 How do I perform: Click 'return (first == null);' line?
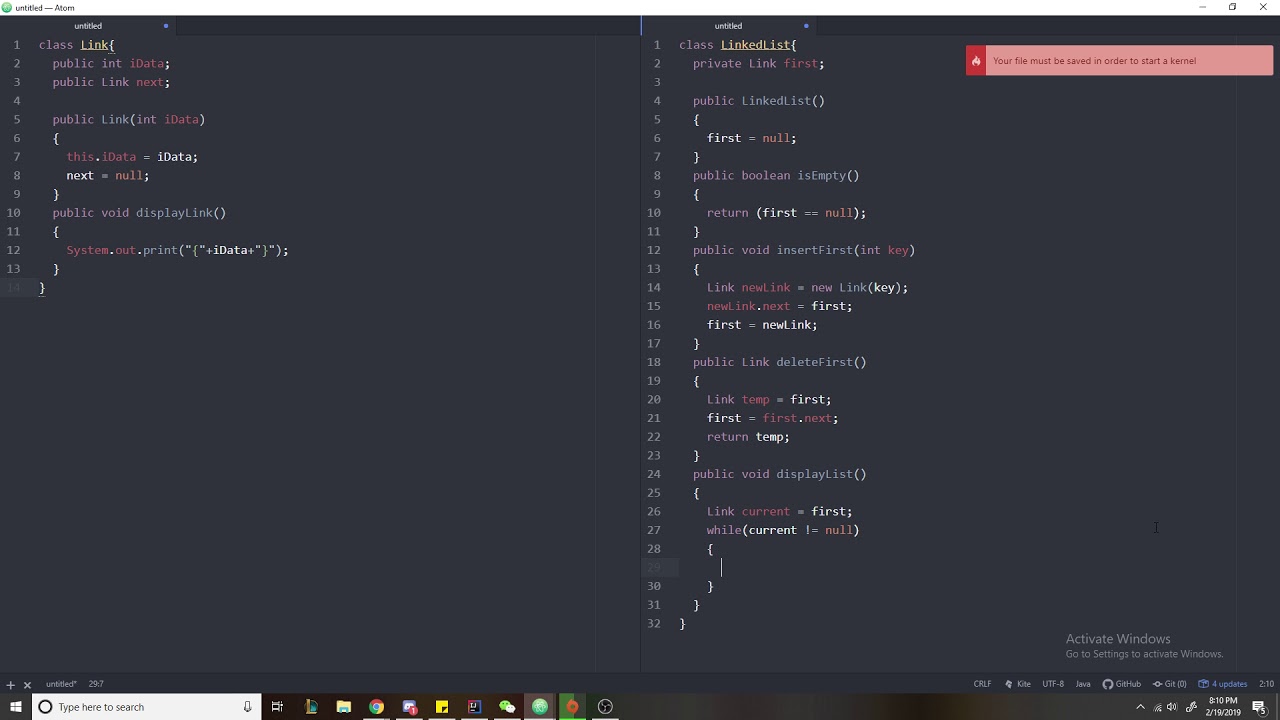tap(787, 213)
